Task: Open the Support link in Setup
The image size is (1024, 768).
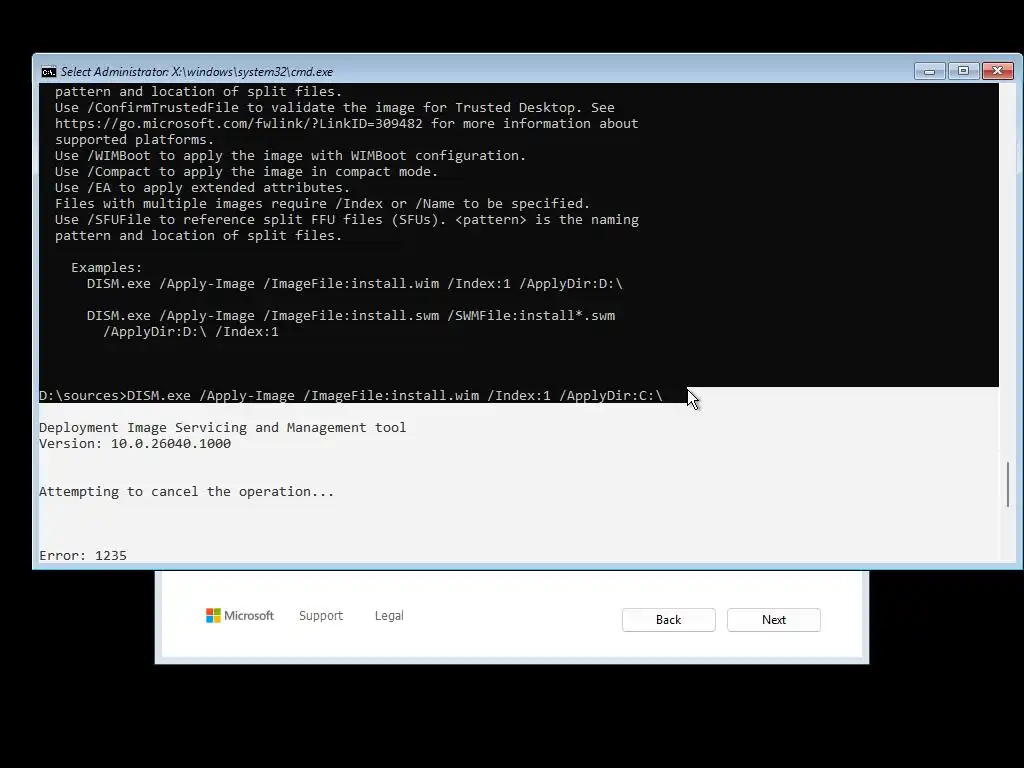Action: click(x=321, y=615)
